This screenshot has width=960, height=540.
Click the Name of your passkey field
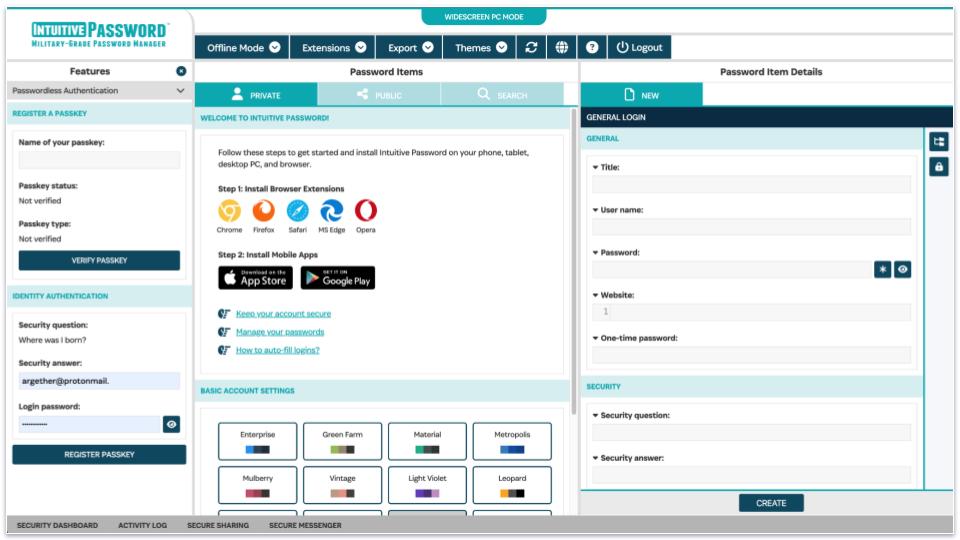(x=99, y=160)
